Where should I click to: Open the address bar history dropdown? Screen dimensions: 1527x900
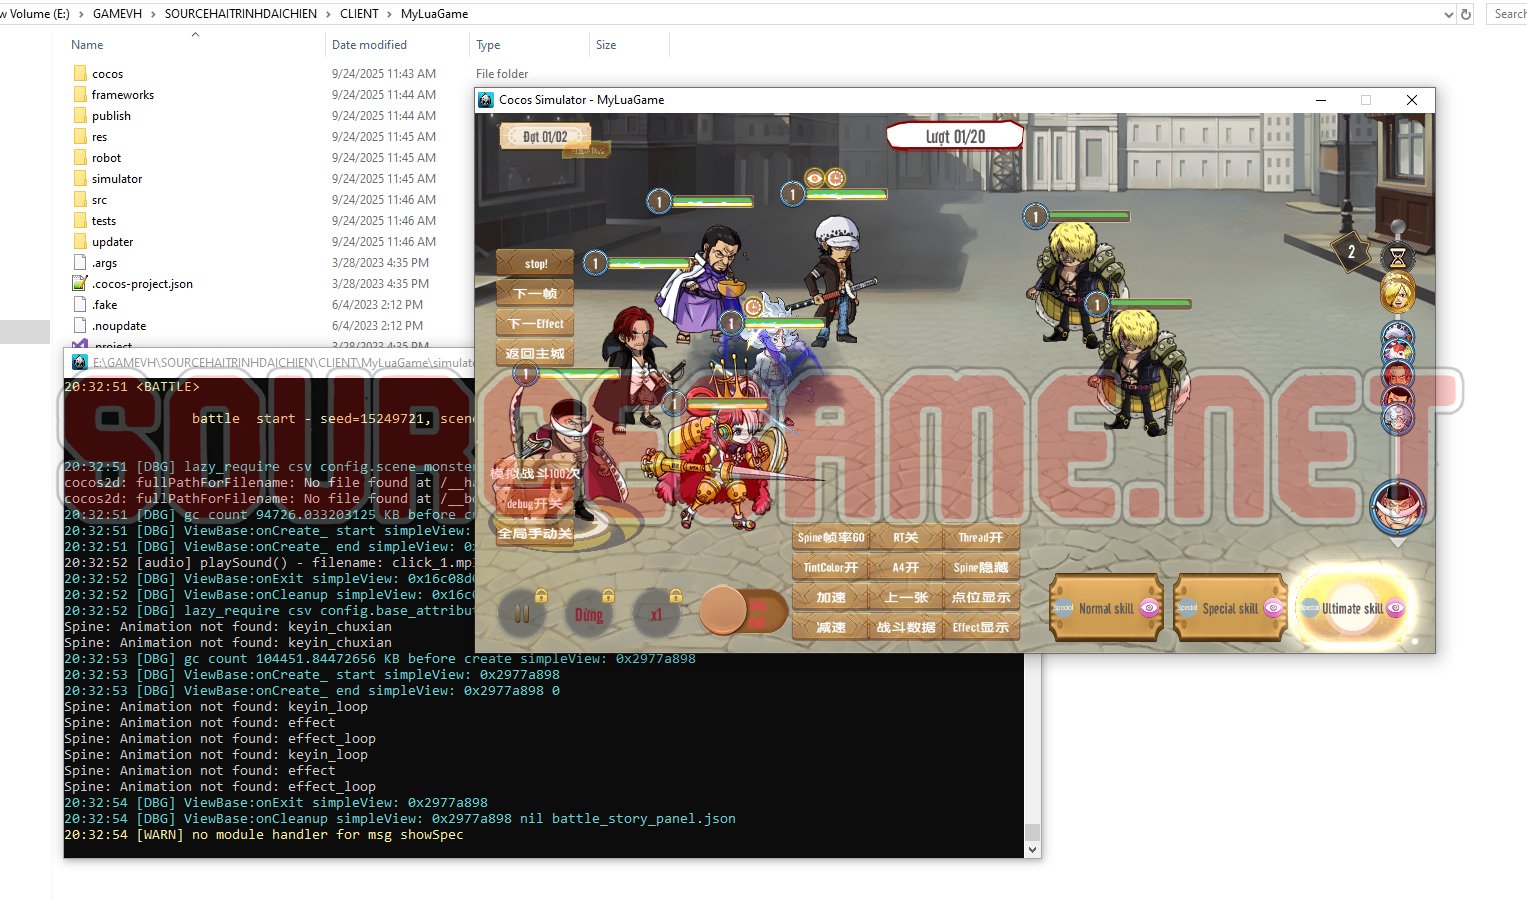point(1449,14)
